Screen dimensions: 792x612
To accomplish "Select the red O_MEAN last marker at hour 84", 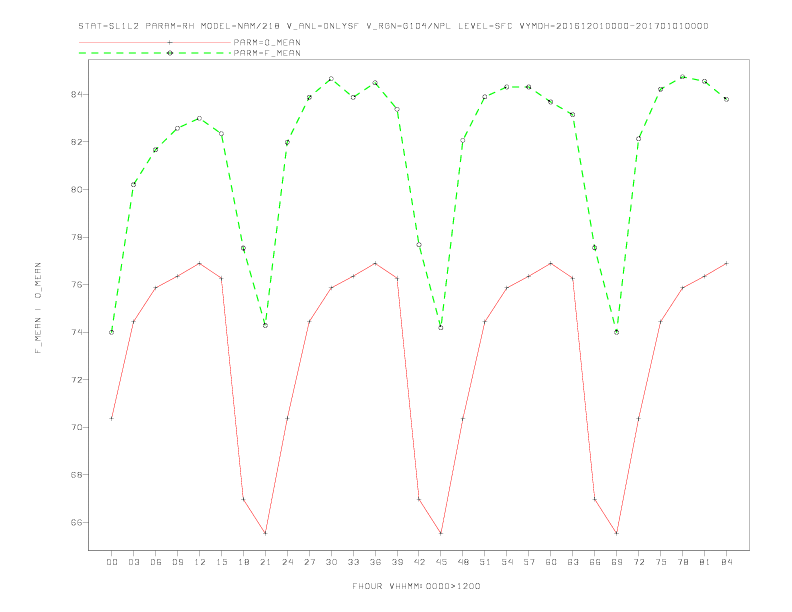I will 726,263.
